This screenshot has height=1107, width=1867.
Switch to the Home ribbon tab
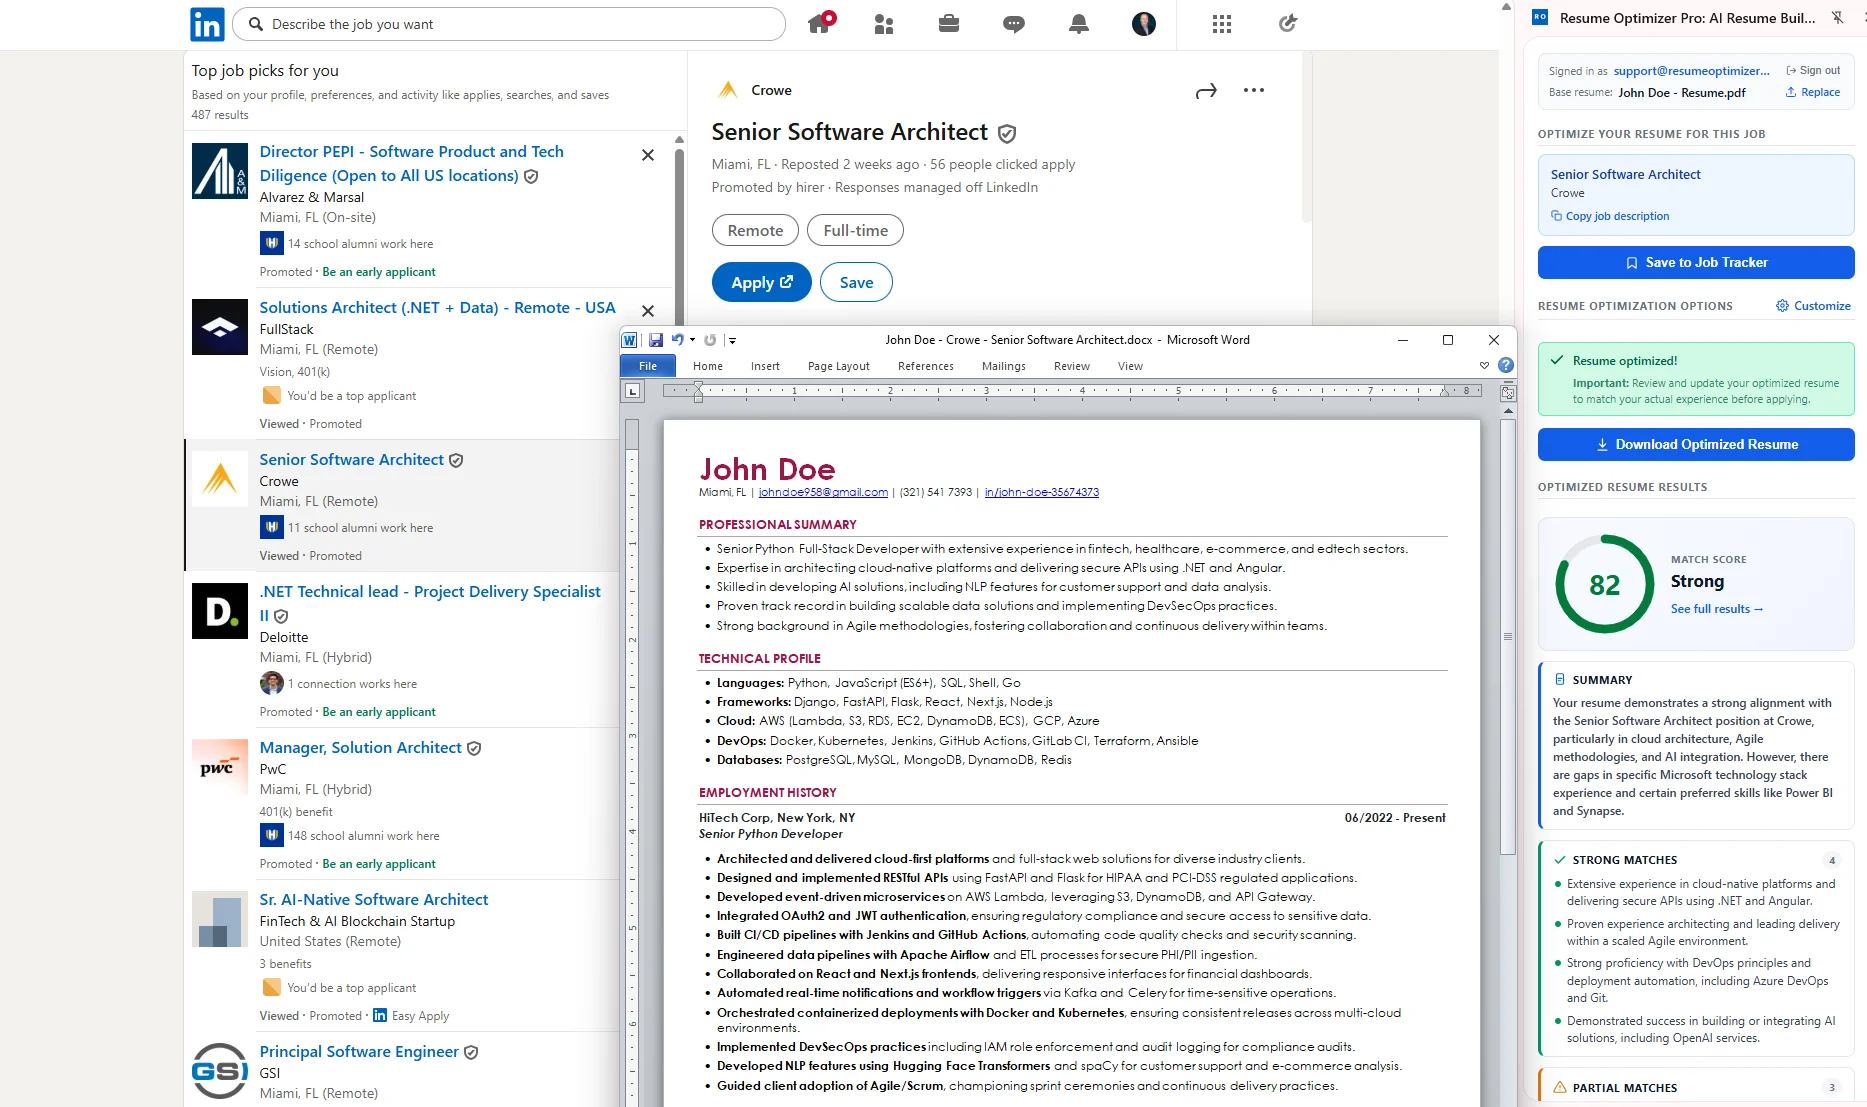708,366
